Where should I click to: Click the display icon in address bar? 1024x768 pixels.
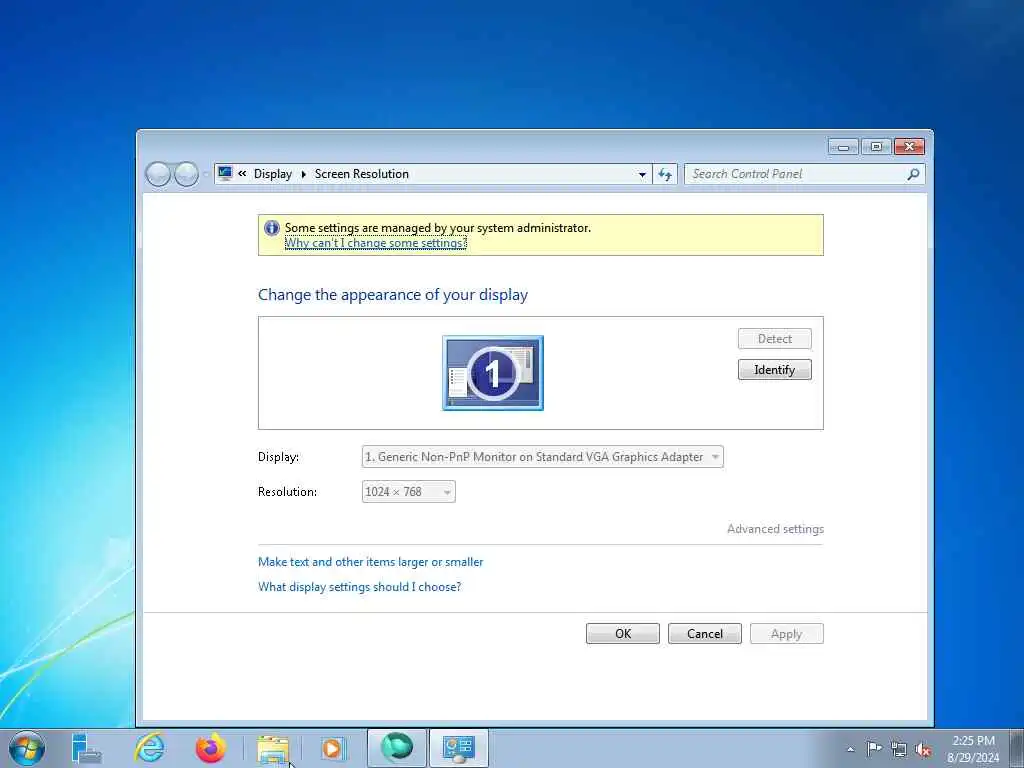pos(225,174)
